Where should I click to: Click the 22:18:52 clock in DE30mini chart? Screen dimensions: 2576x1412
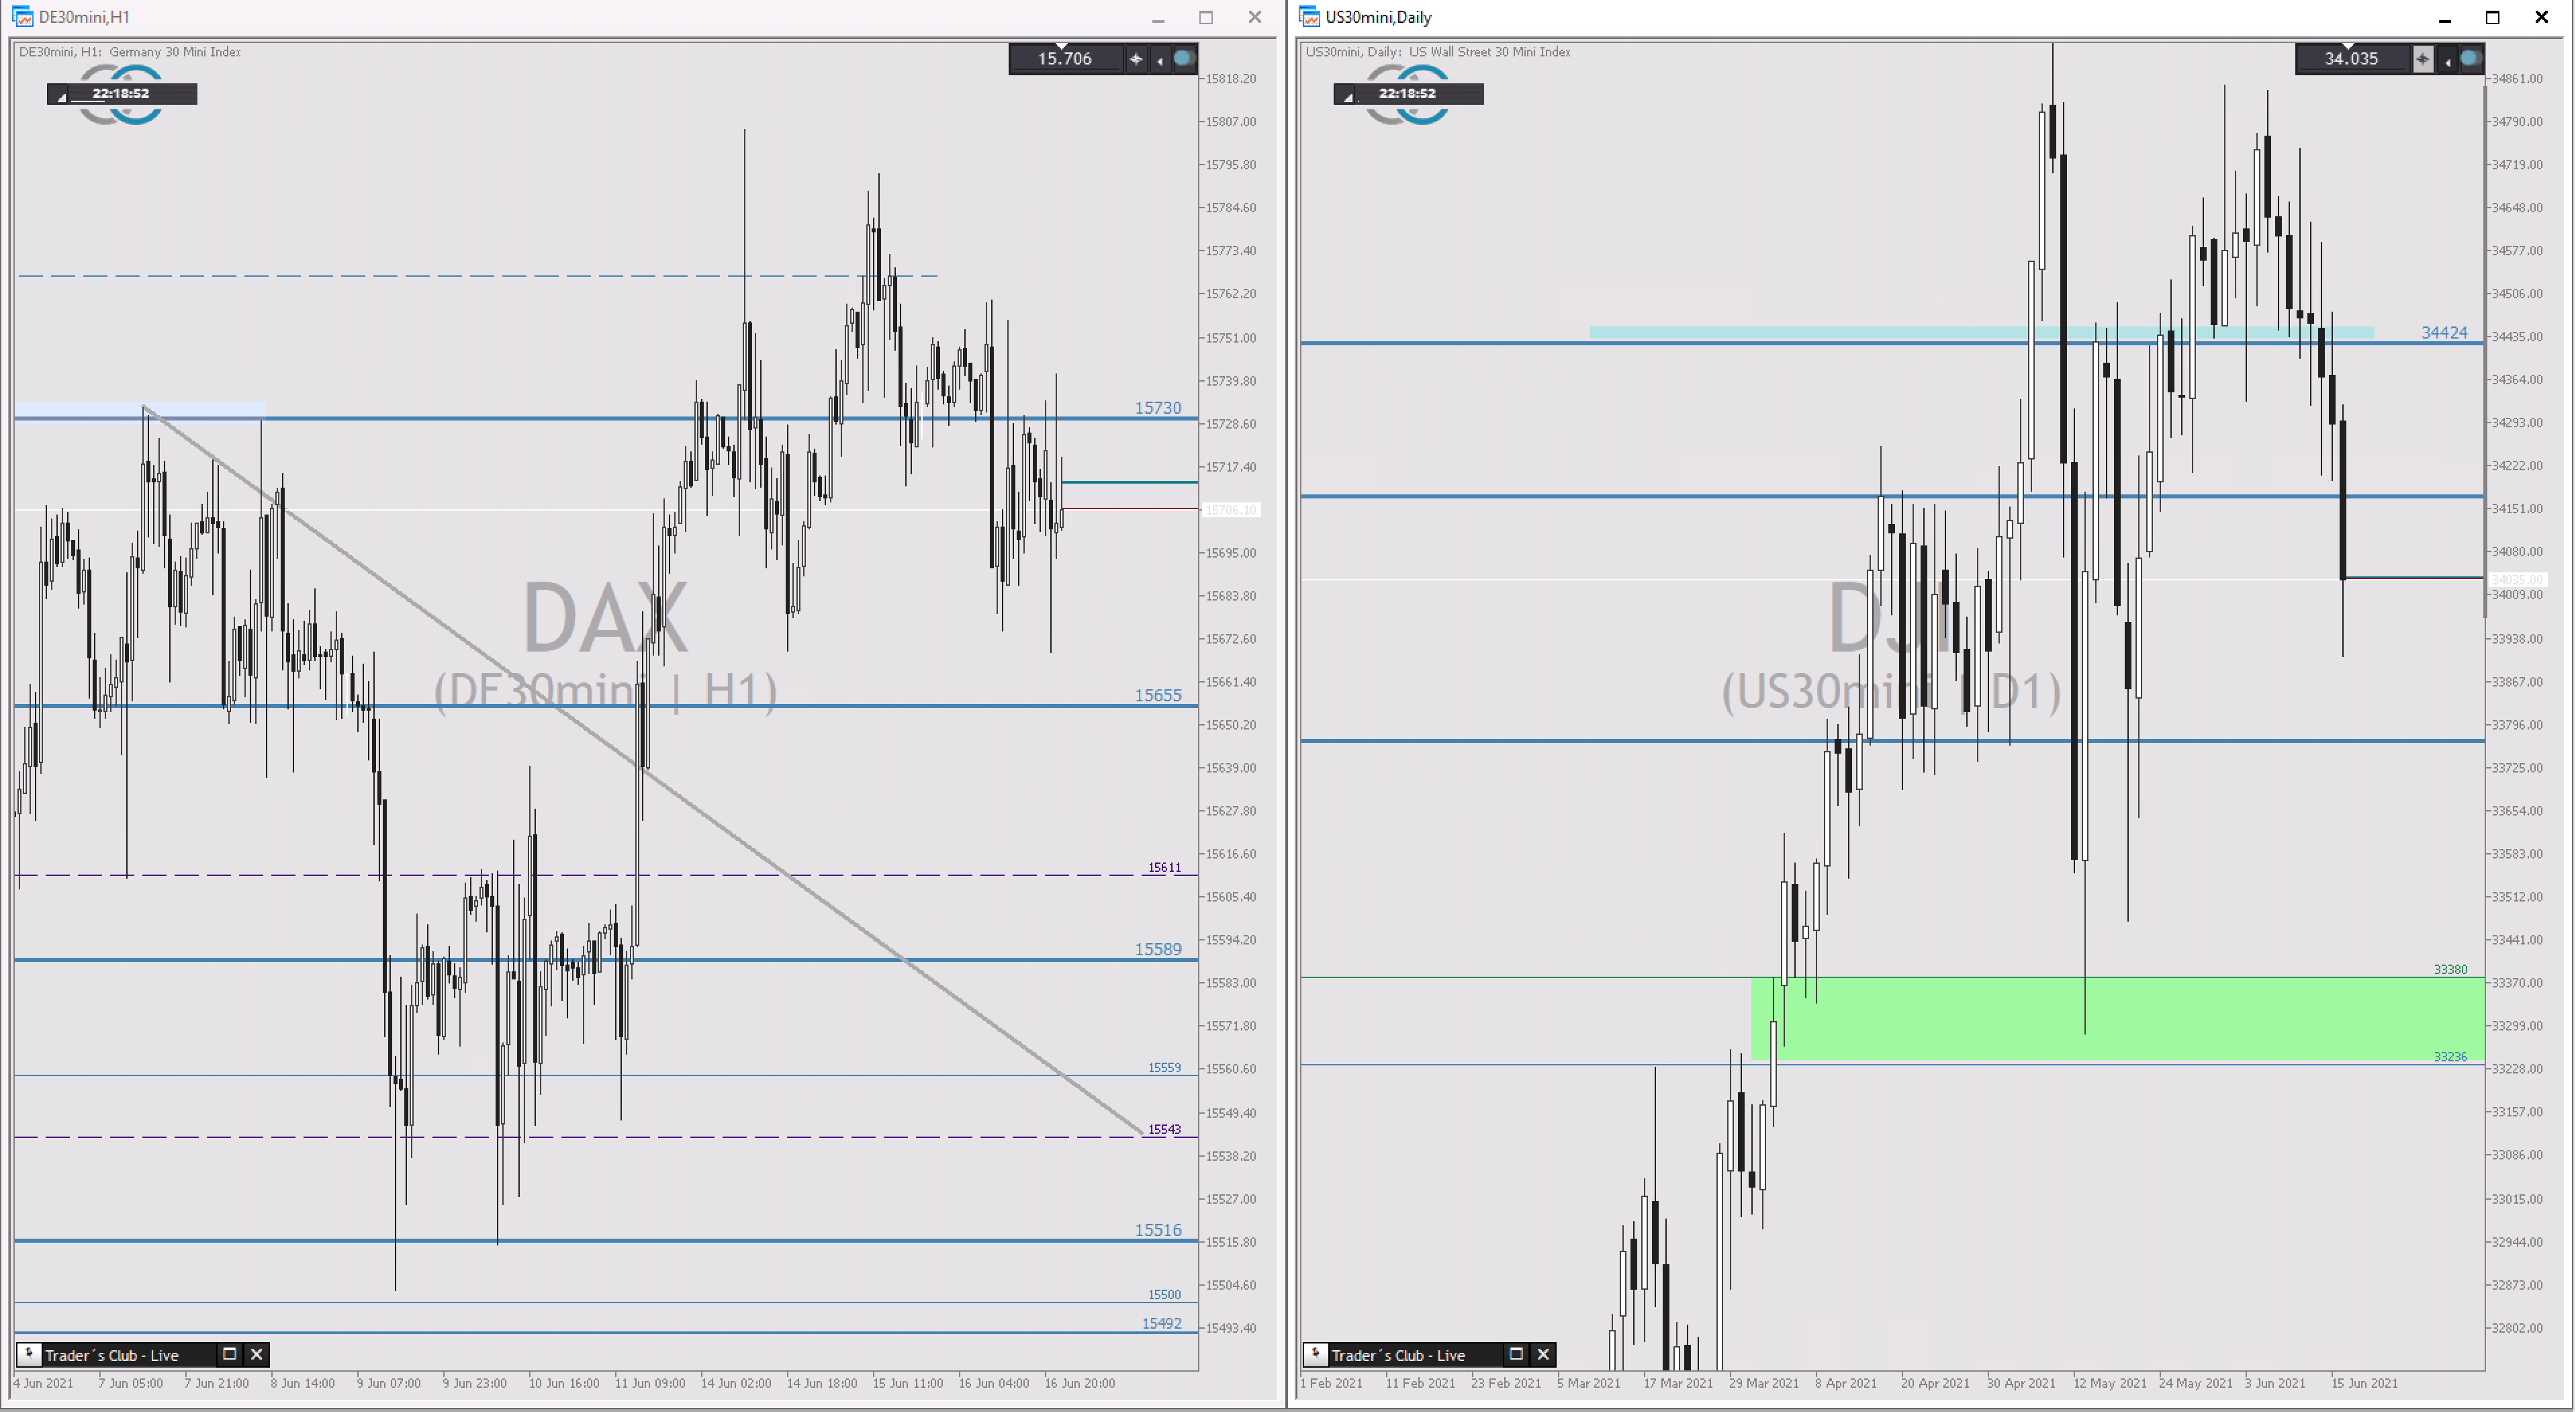(121, 93)
